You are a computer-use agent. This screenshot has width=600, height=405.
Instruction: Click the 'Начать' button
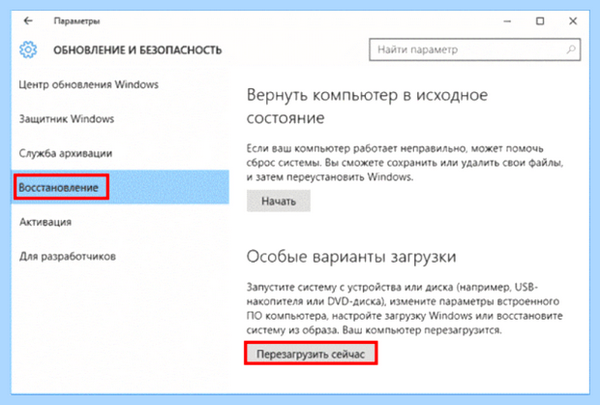pos(278,201)
